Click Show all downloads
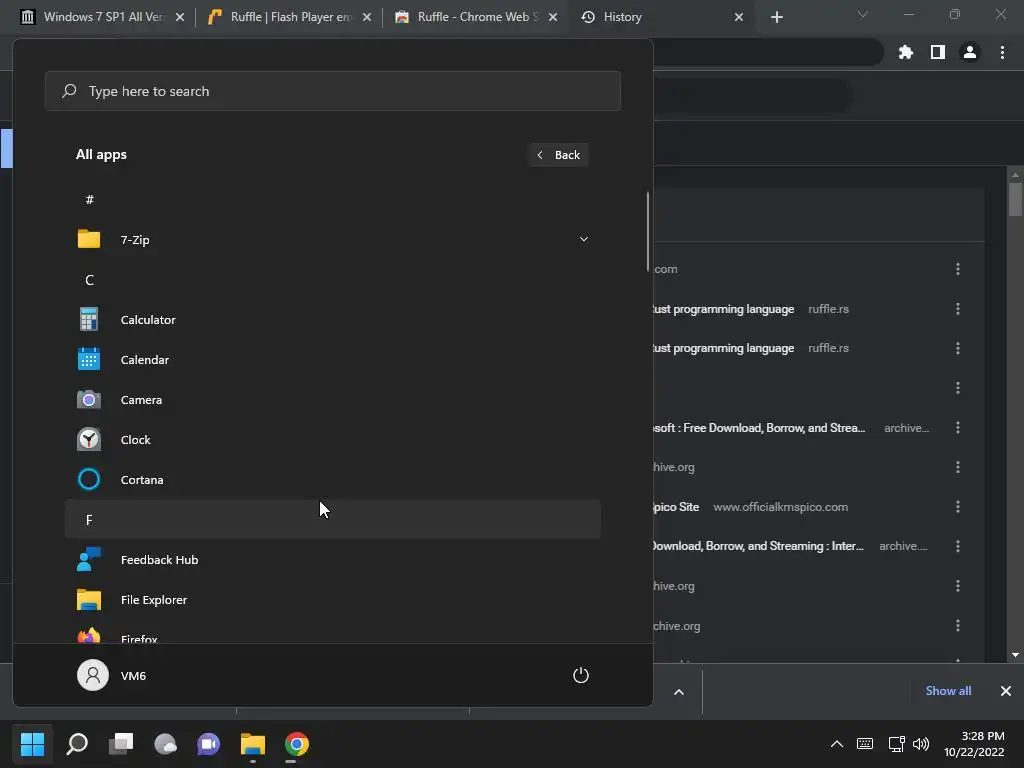 click(x=948, y=691)
